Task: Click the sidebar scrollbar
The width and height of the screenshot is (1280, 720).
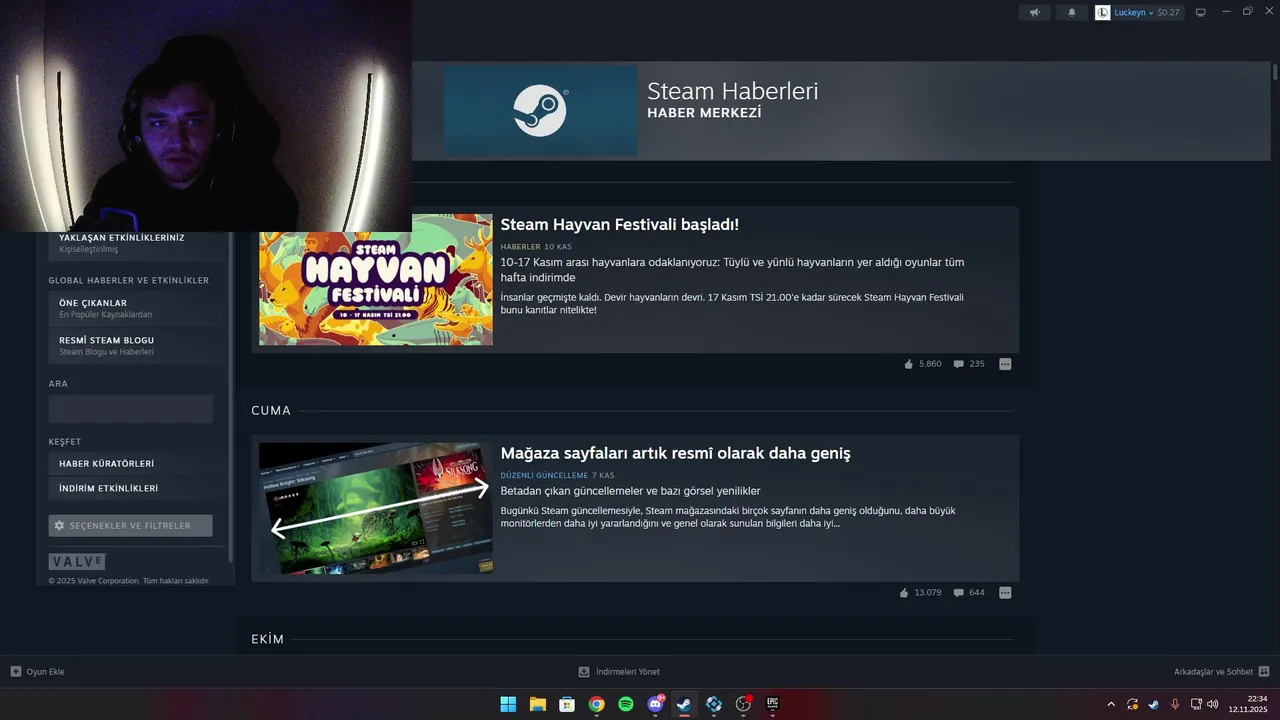Action: 232,400
